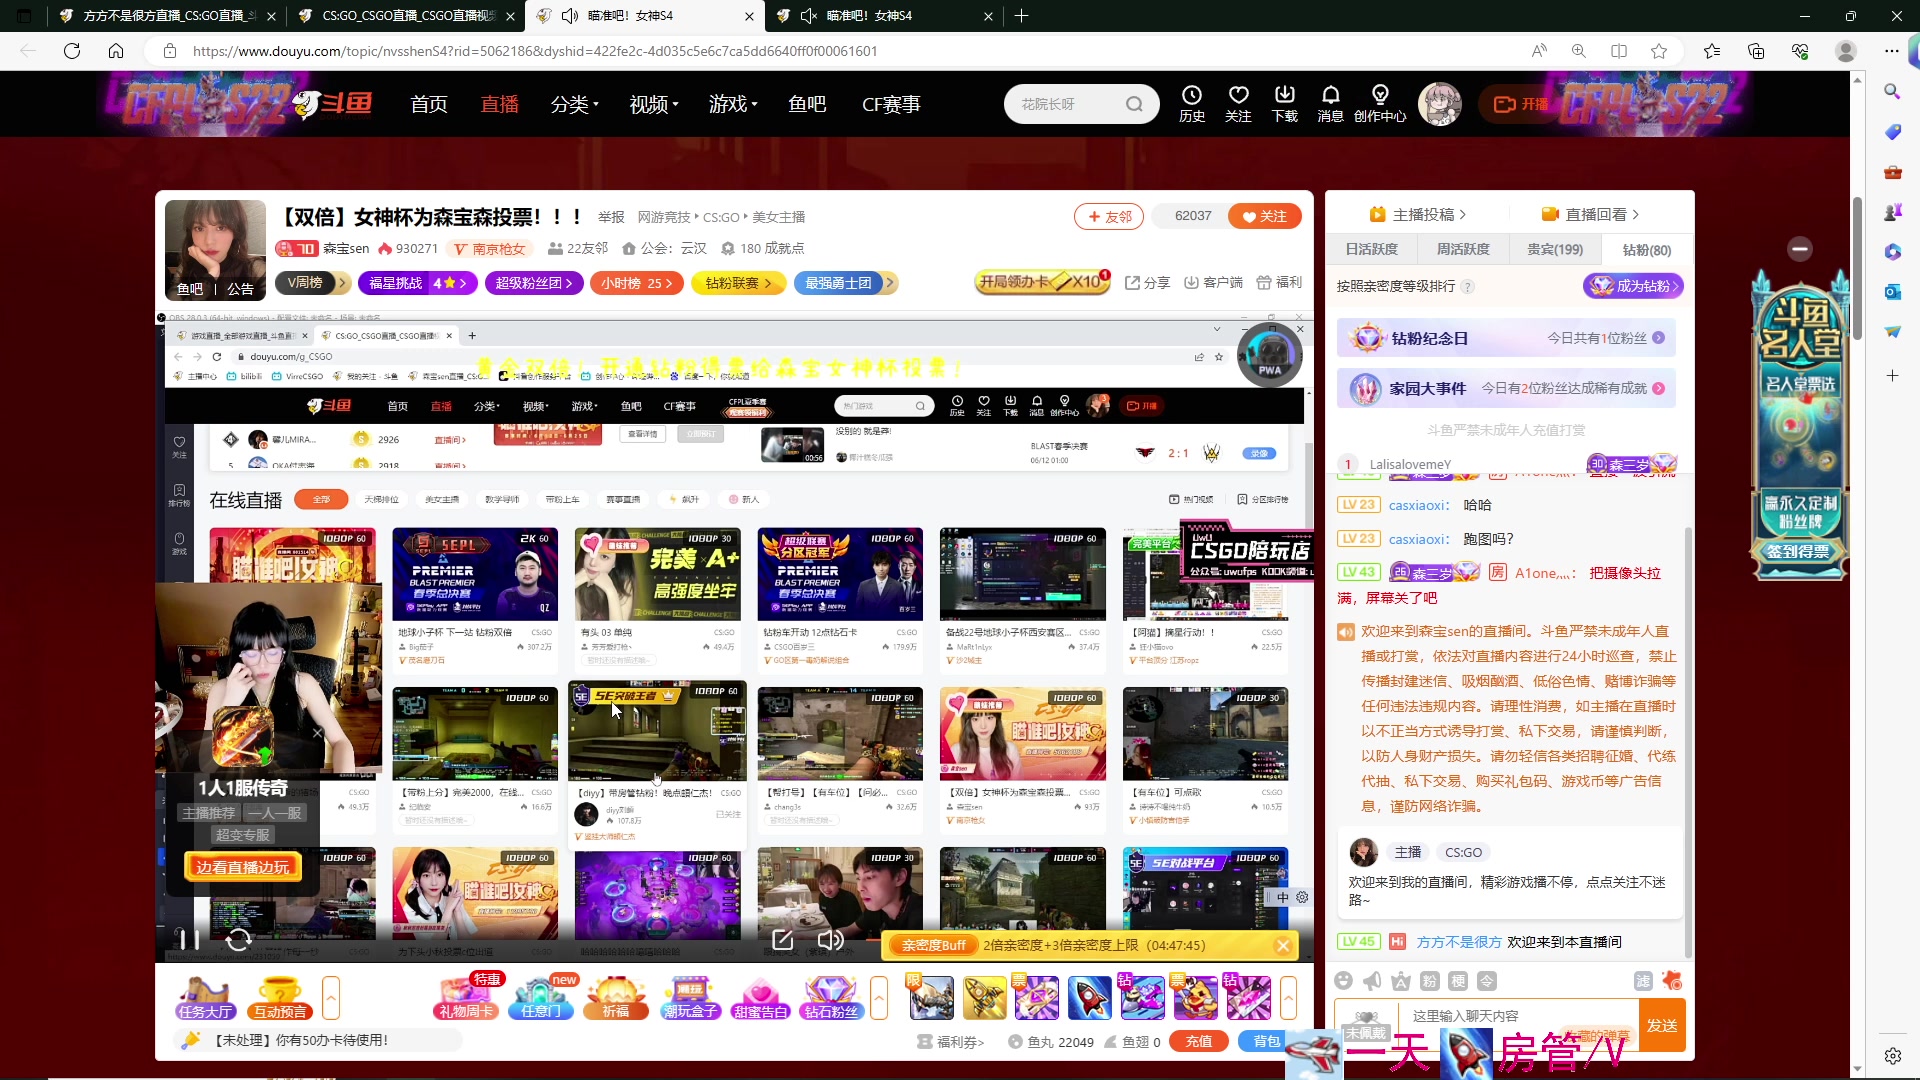The height and width of the screenshot is (1080, 1920).
Task: Open 任意门 icon
Action: pyautogui.click(x=541, y=998)
